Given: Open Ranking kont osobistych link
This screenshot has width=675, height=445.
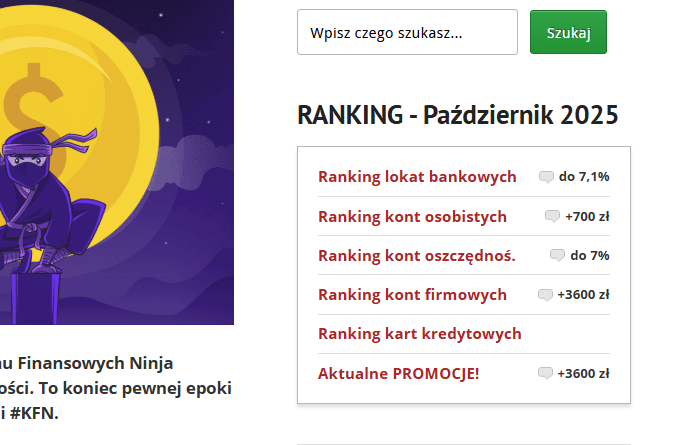Looking at the screenshot, I should [x=412, y=216].
